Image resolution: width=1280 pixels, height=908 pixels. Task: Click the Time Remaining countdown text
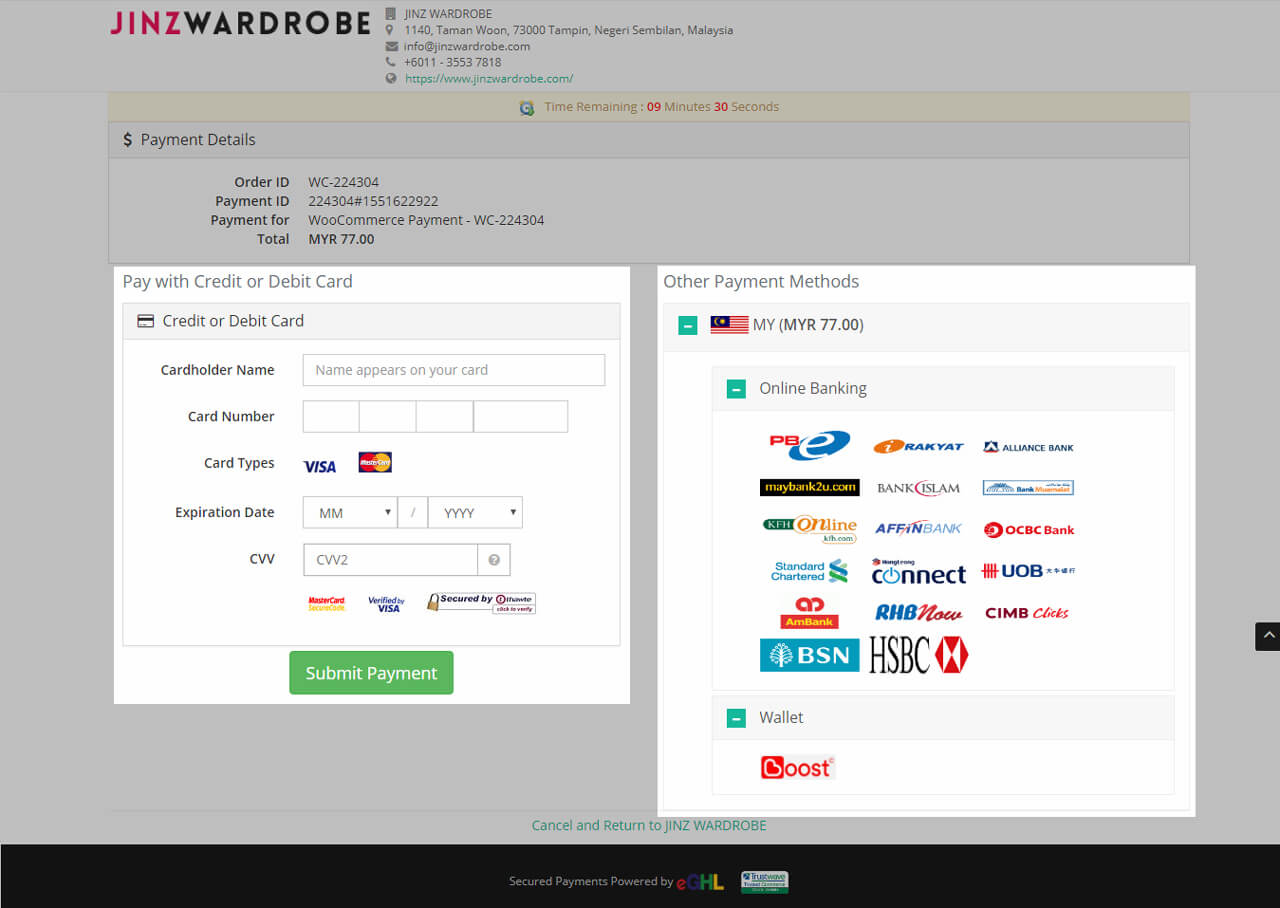(x=662, y=107)
